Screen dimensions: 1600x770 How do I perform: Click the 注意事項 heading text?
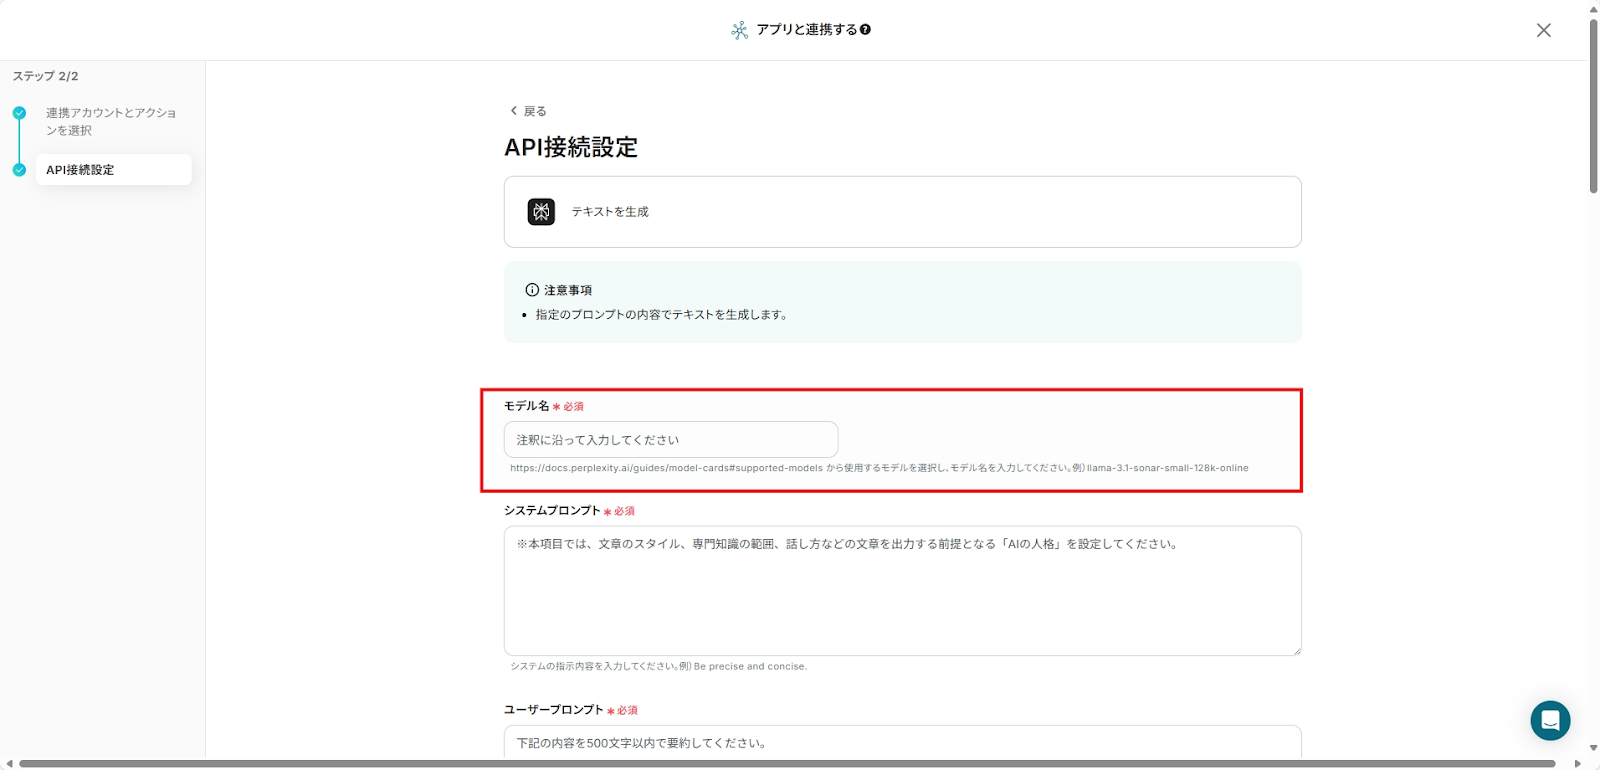[568, 290]
